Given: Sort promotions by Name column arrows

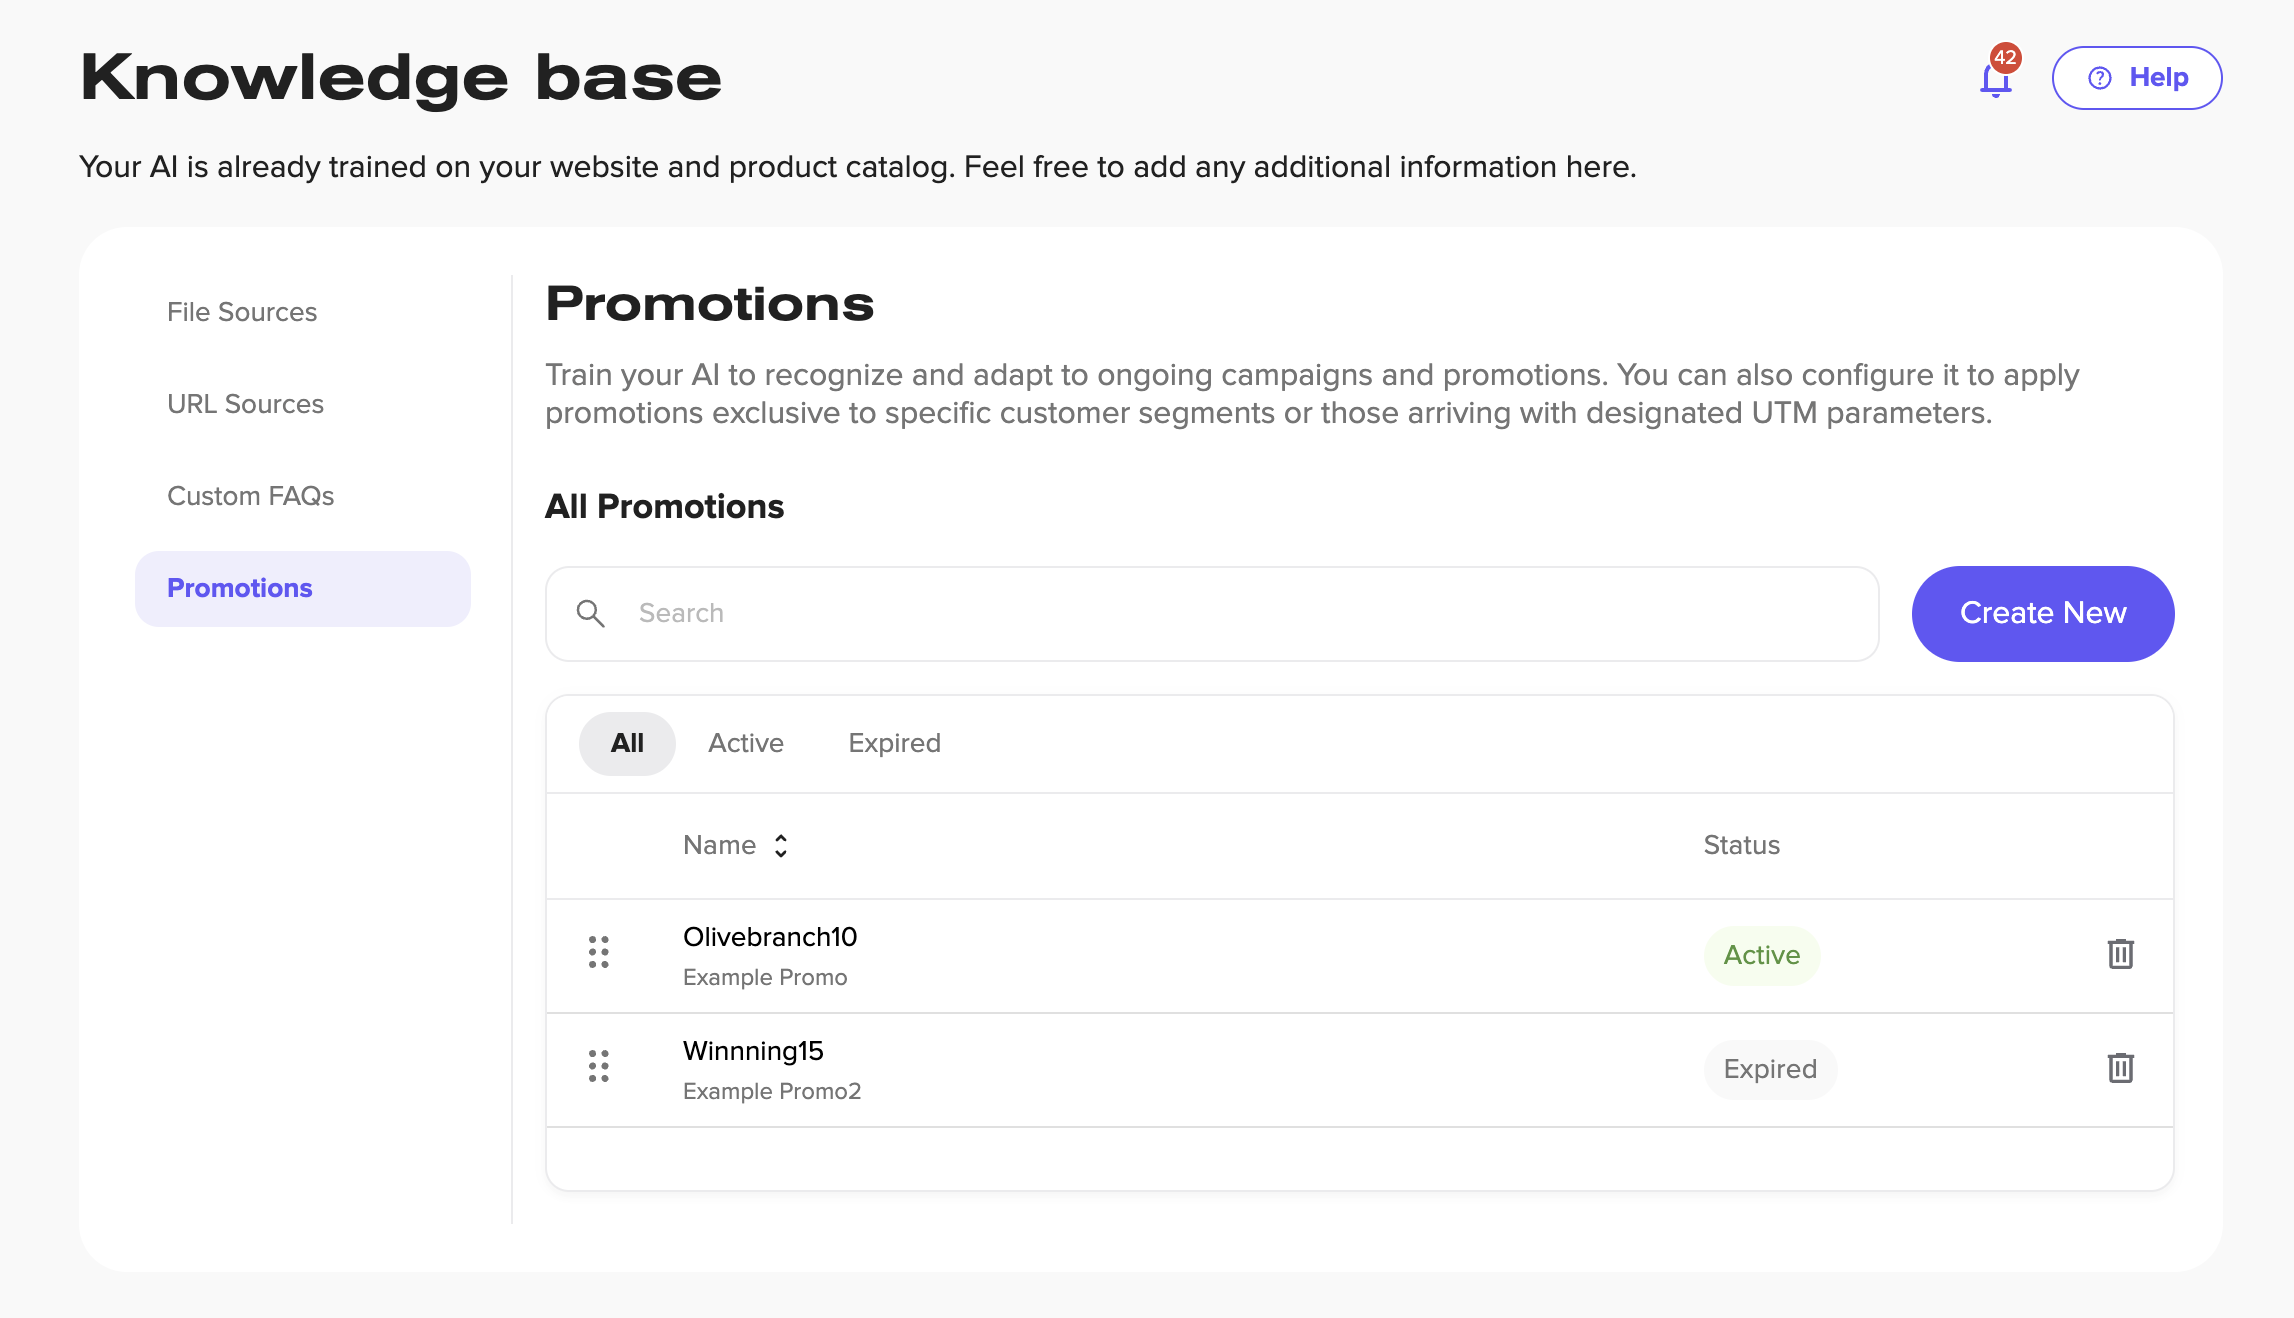Looking at the screenshot, I should [x=781, y=846].
